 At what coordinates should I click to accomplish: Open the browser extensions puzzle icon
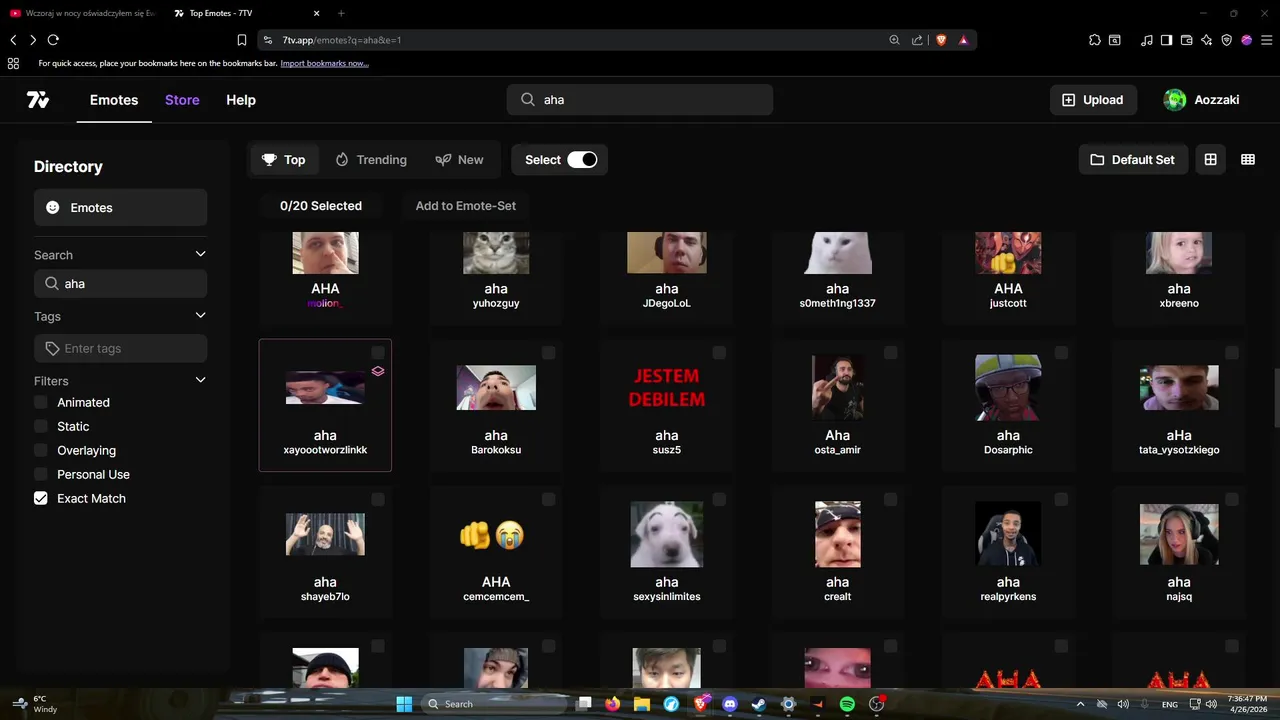1094,40
